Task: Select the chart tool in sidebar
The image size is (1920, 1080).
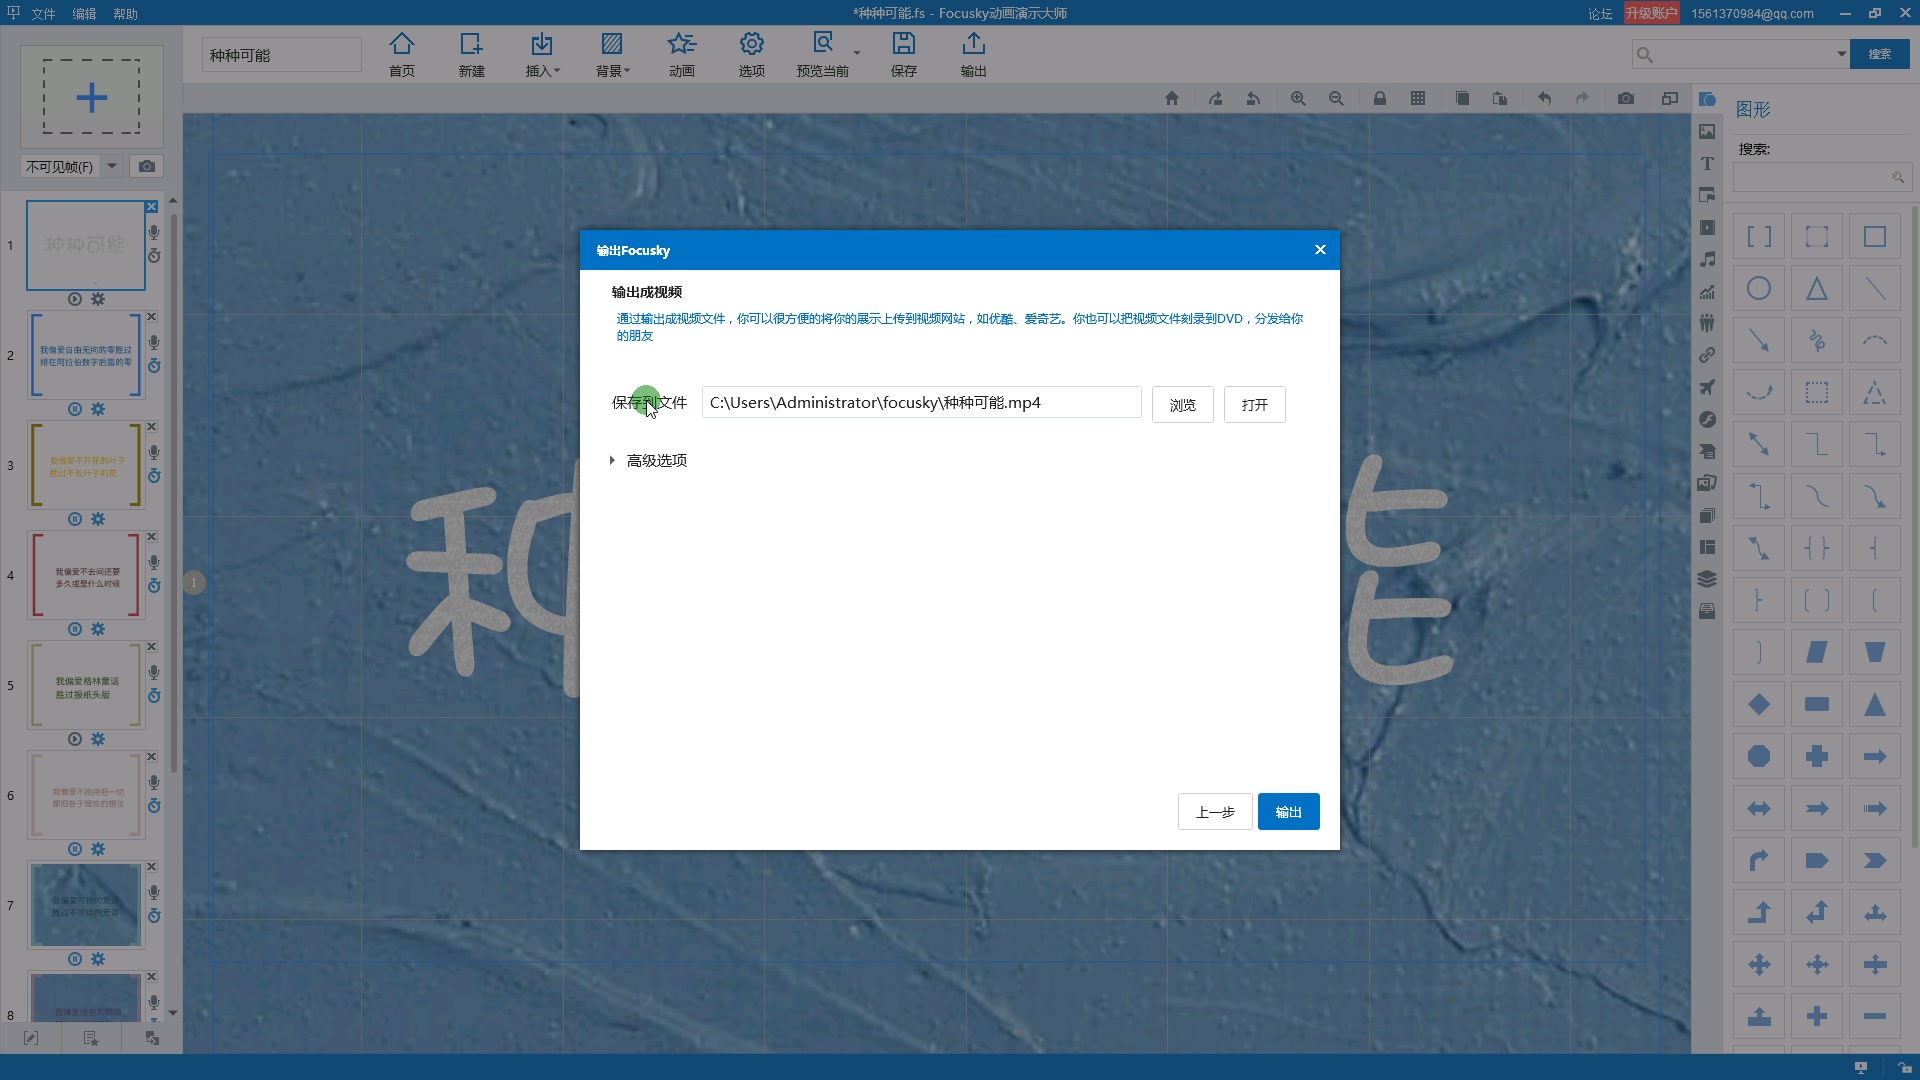Action: coord(1707,291)
